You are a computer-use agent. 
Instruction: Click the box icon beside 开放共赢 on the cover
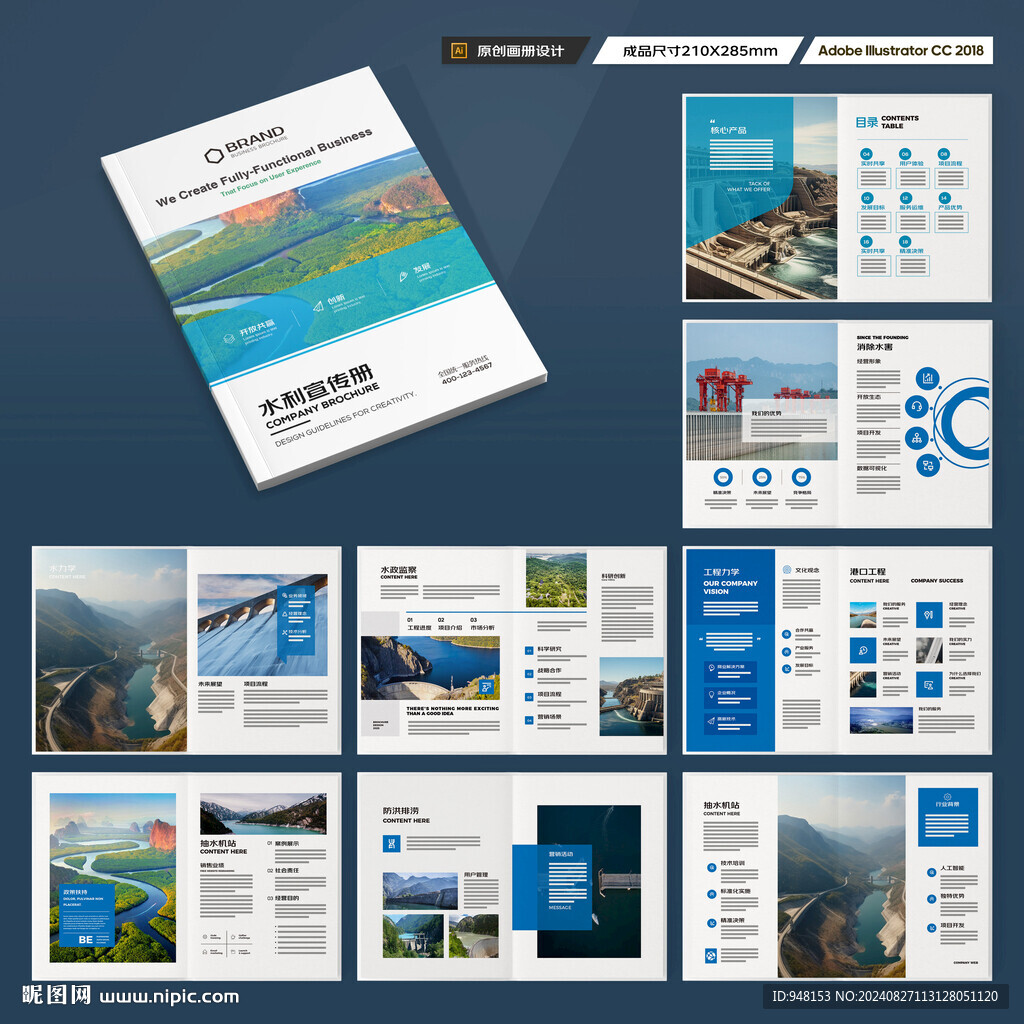229,339
